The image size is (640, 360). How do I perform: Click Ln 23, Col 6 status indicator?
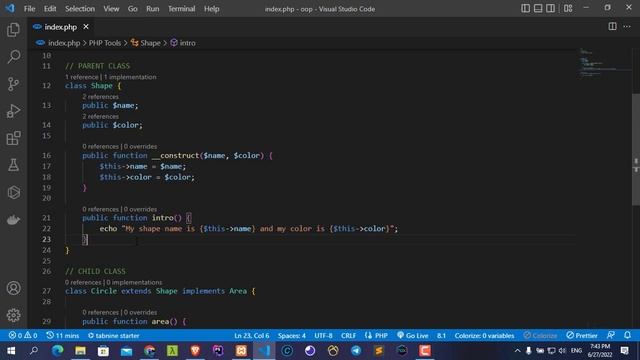coord(251,336)
